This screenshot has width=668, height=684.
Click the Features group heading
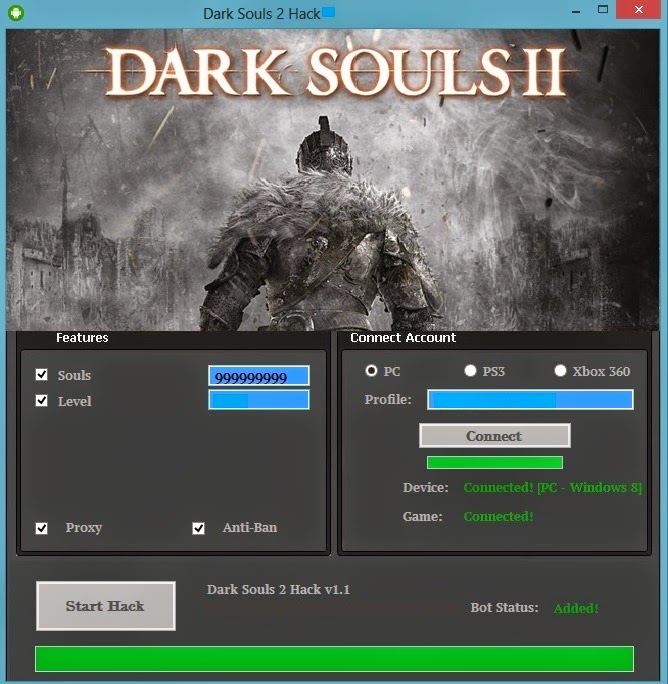82,338
